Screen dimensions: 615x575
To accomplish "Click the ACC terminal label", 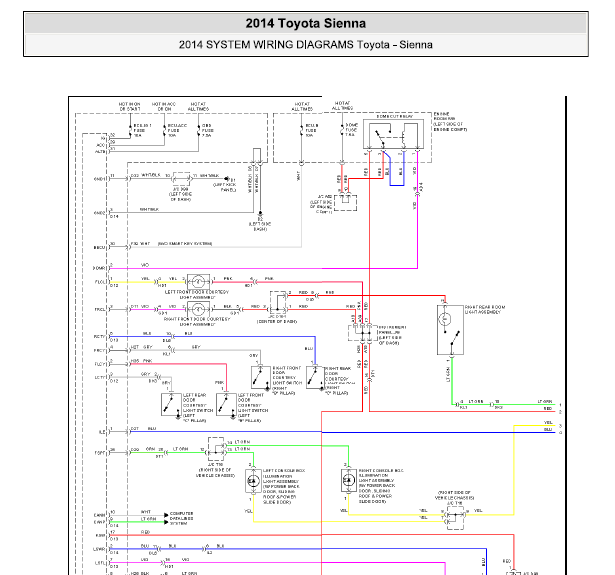I will 101,145.
